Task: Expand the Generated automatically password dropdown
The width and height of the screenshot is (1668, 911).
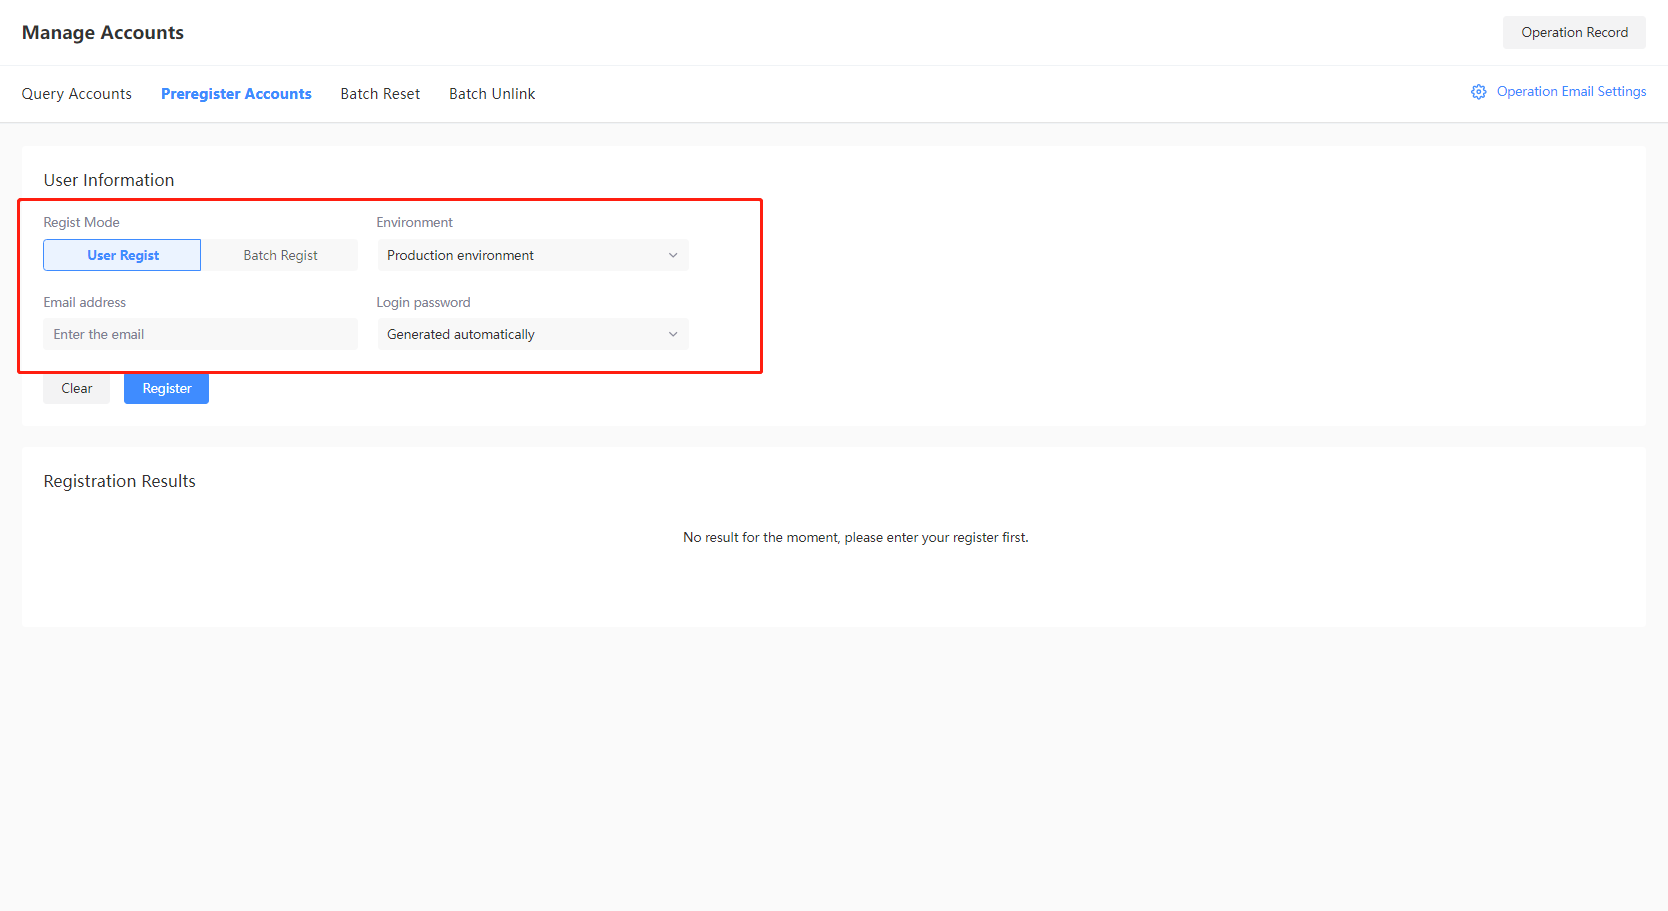Action: [532, 334]
